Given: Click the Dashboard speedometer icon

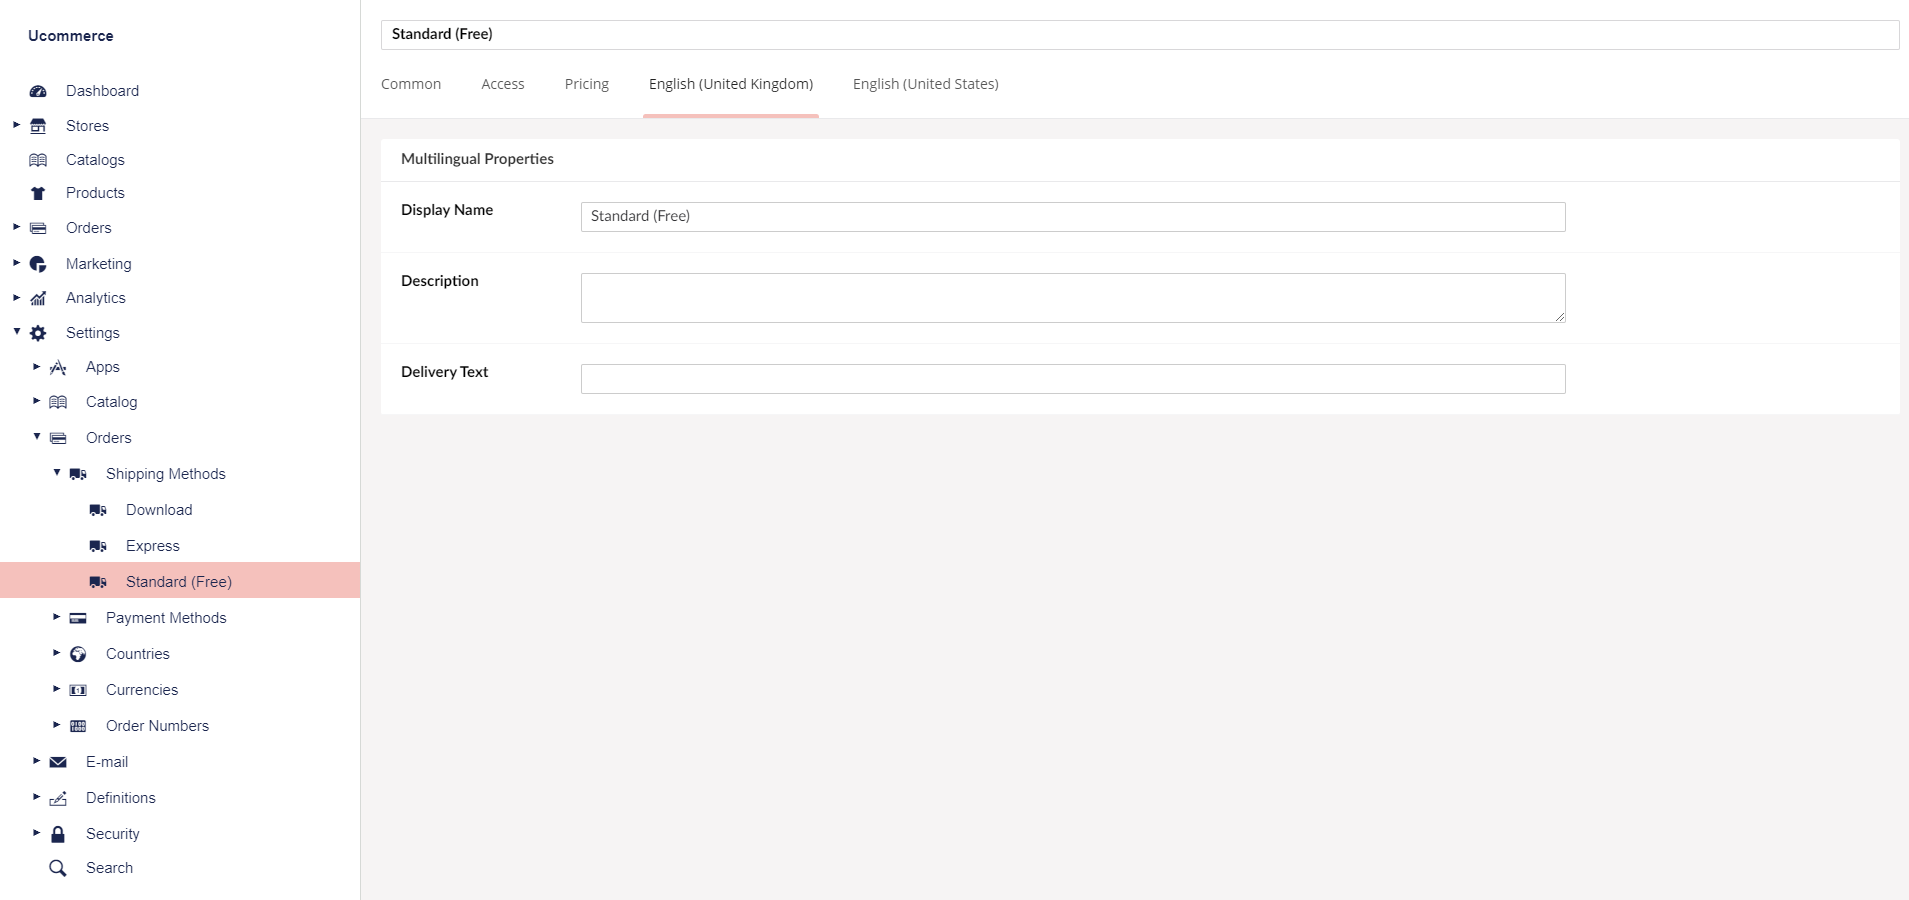Looking at the screenshot, I should (38, 91).
